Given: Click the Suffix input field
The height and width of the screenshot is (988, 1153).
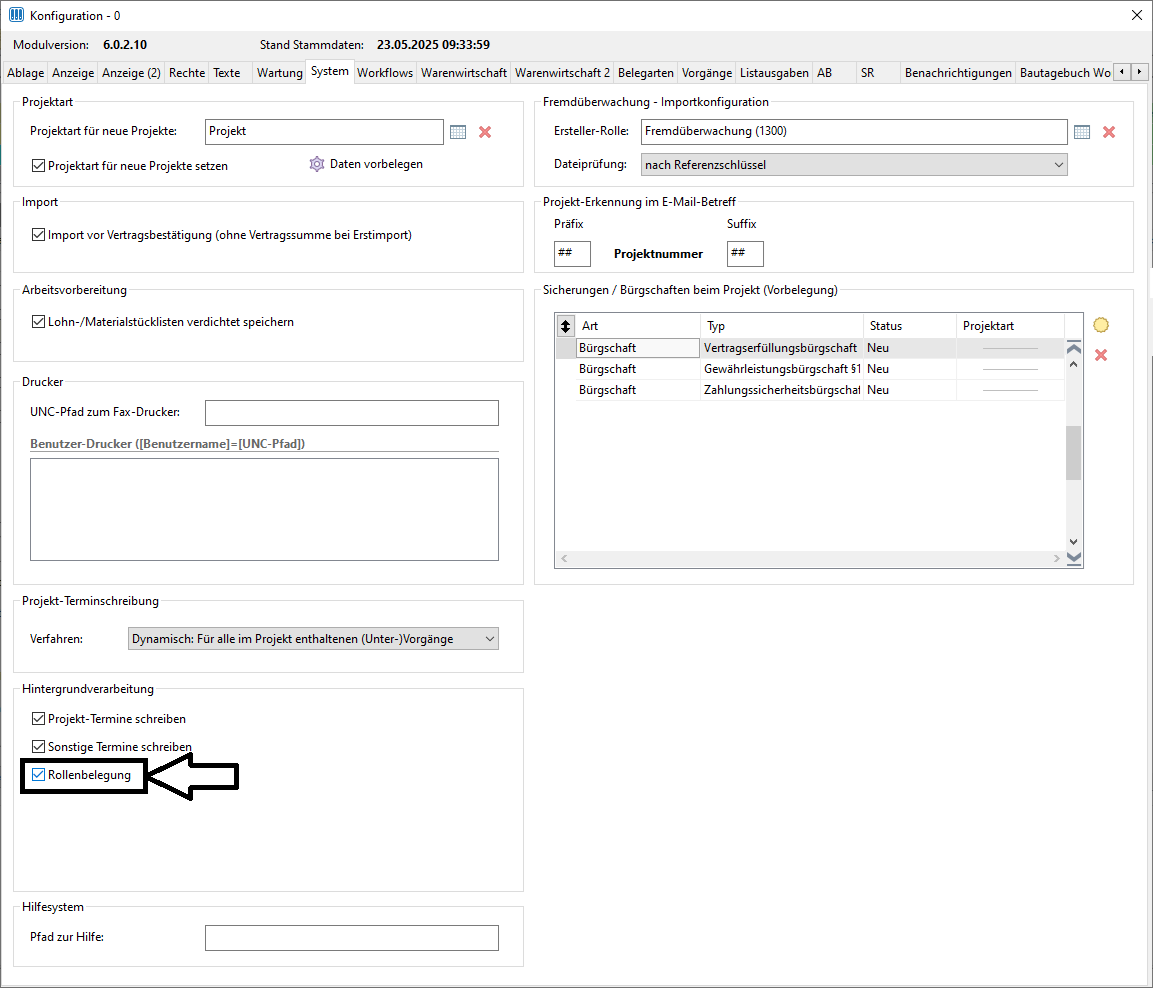Looking at the screenshot, I should pos(745,254).
